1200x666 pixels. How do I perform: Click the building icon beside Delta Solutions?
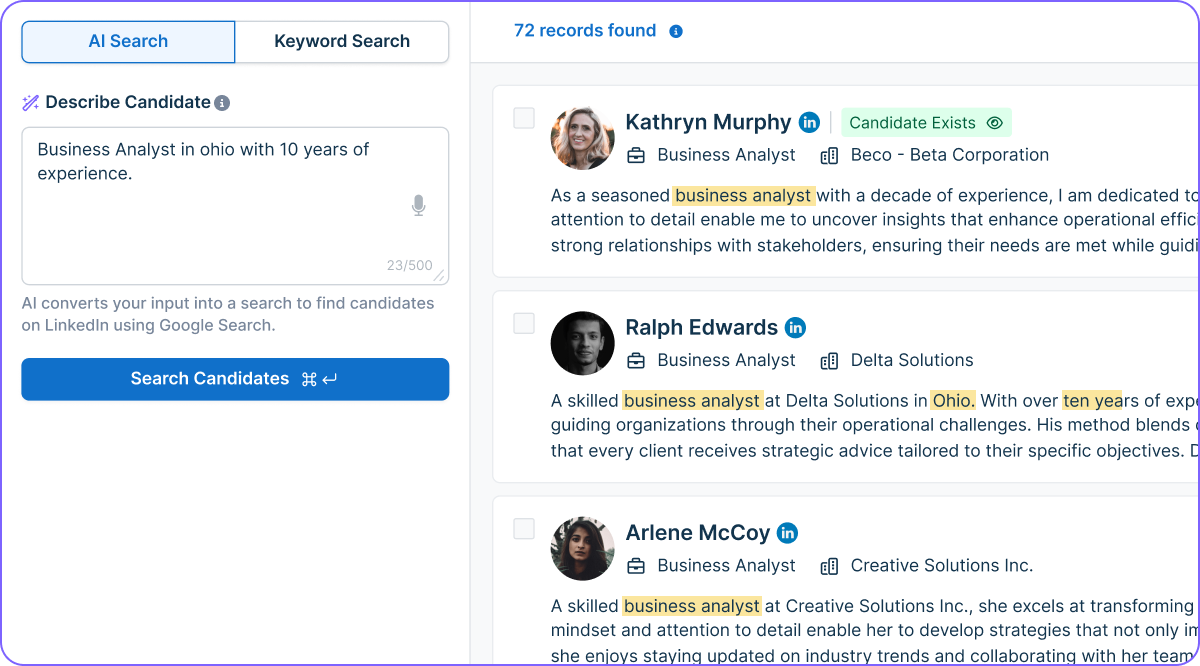tap(829, 360)
